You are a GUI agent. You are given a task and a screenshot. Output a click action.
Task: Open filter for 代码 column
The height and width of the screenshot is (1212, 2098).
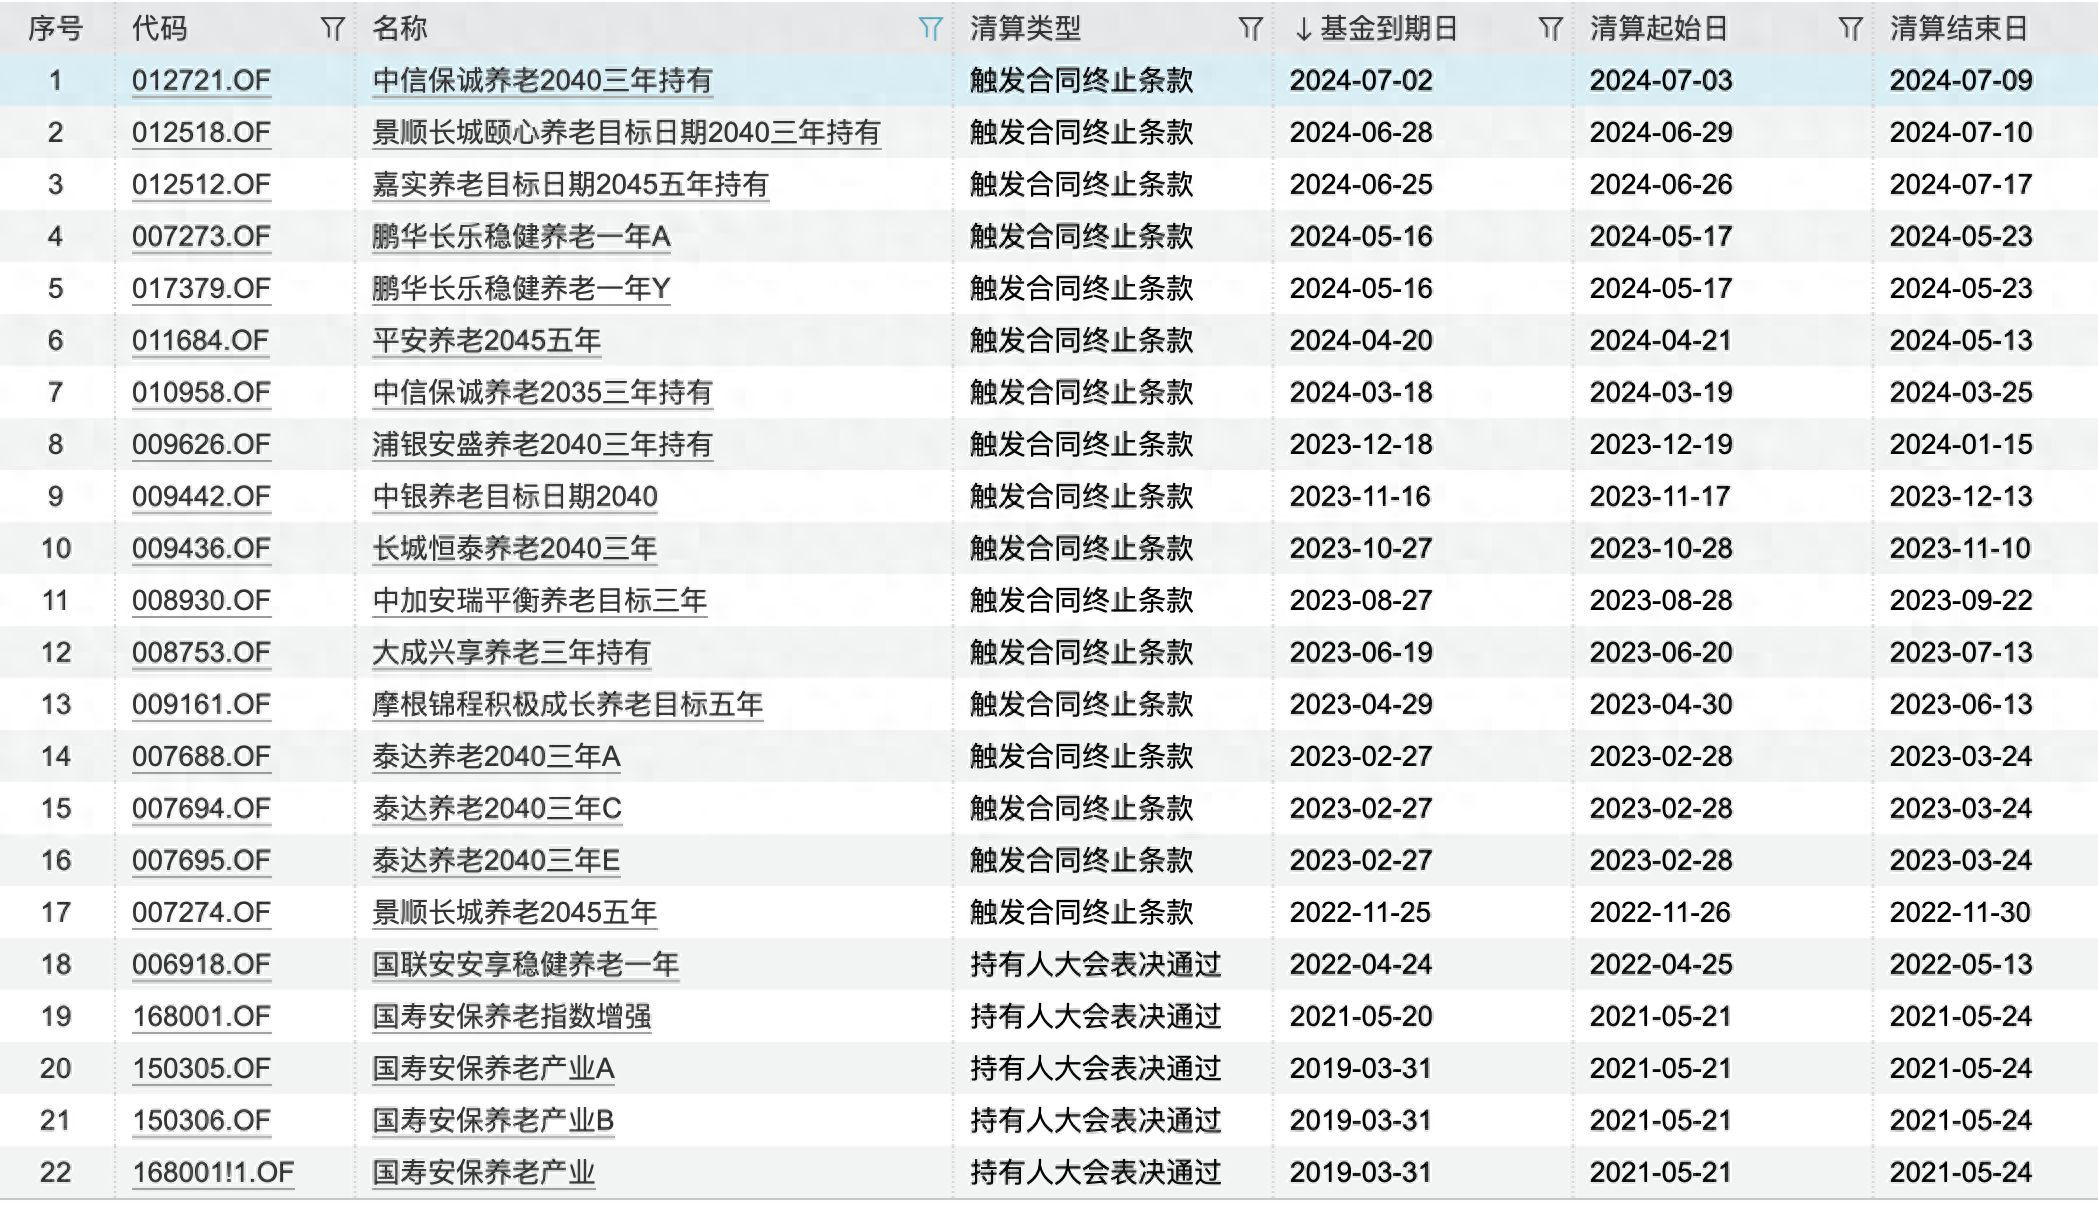tap(332, 29)
